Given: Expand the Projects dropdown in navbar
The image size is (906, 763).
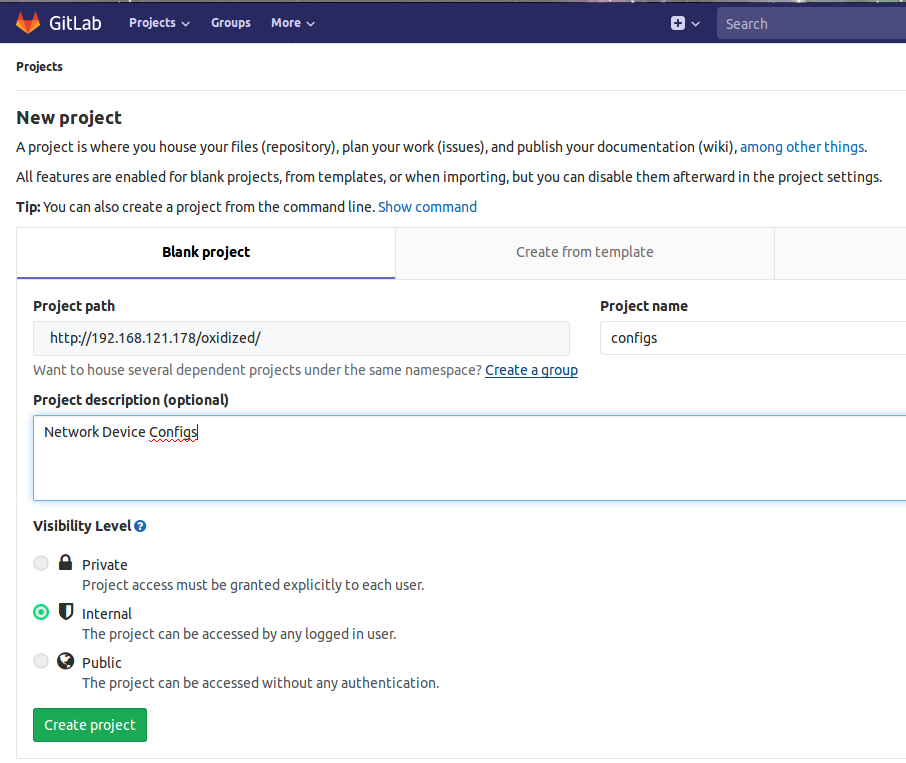Looking at the screenshot, I should click(x=159, y=23).
